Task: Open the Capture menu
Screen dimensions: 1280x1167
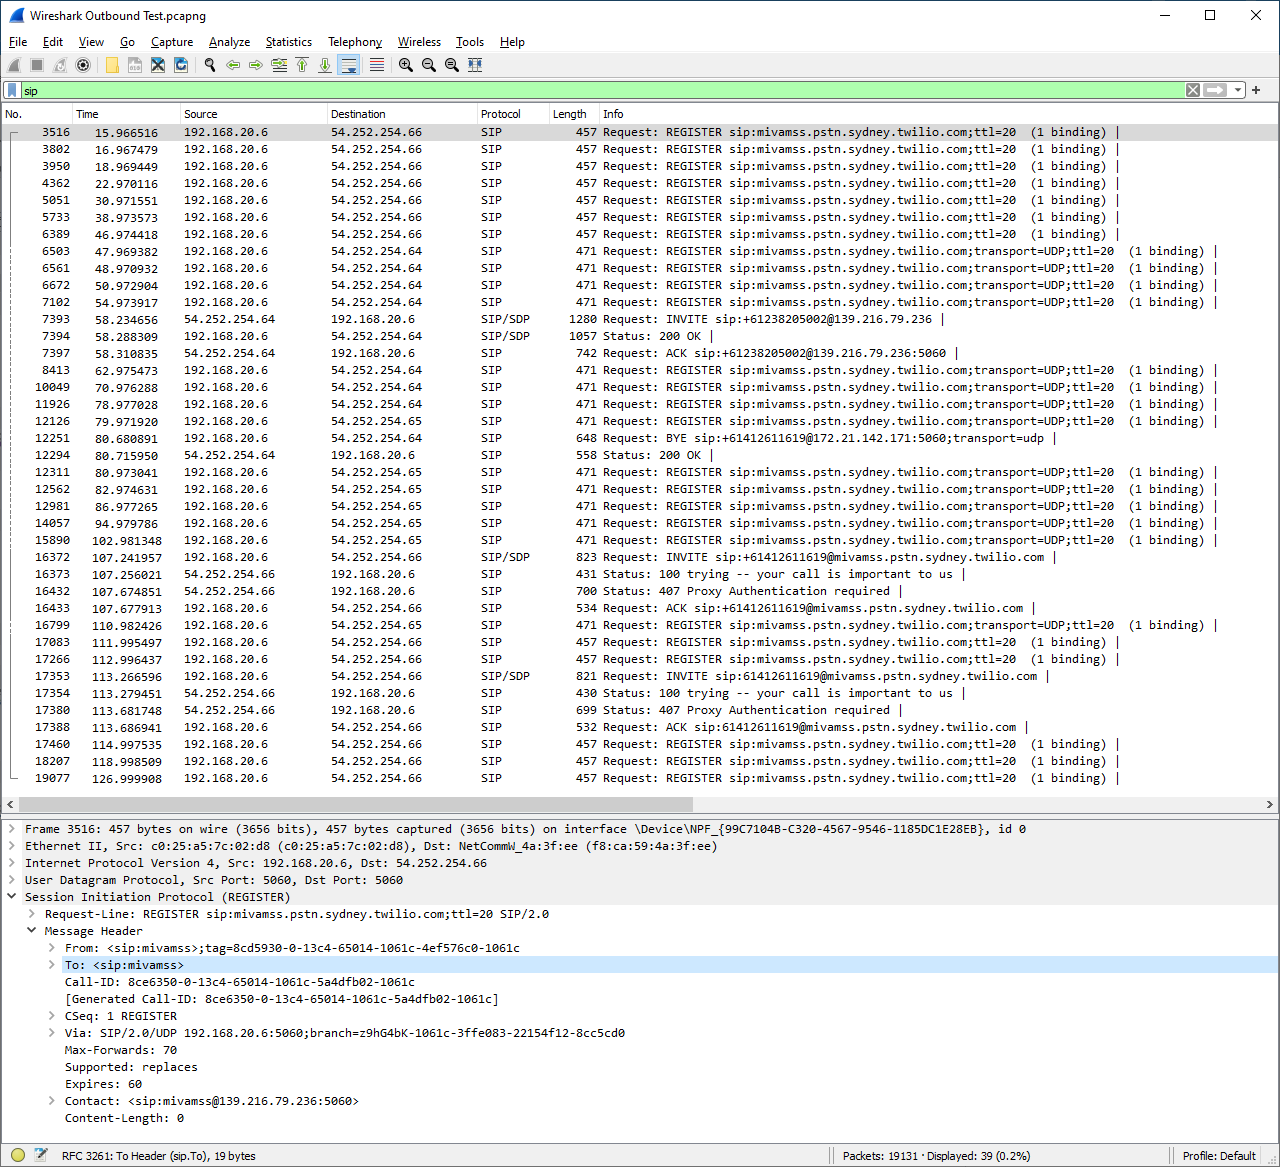Action: tap(172, 42)
